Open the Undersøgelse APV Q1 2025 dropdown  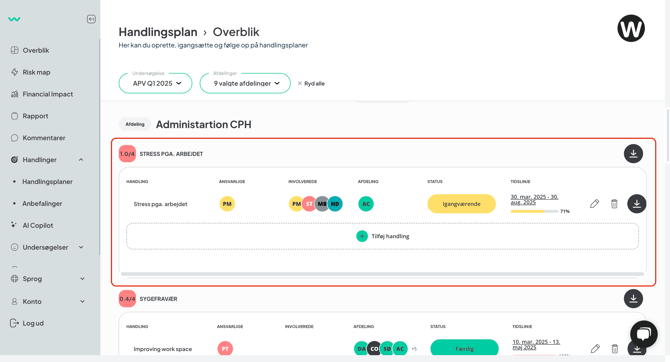156,83
